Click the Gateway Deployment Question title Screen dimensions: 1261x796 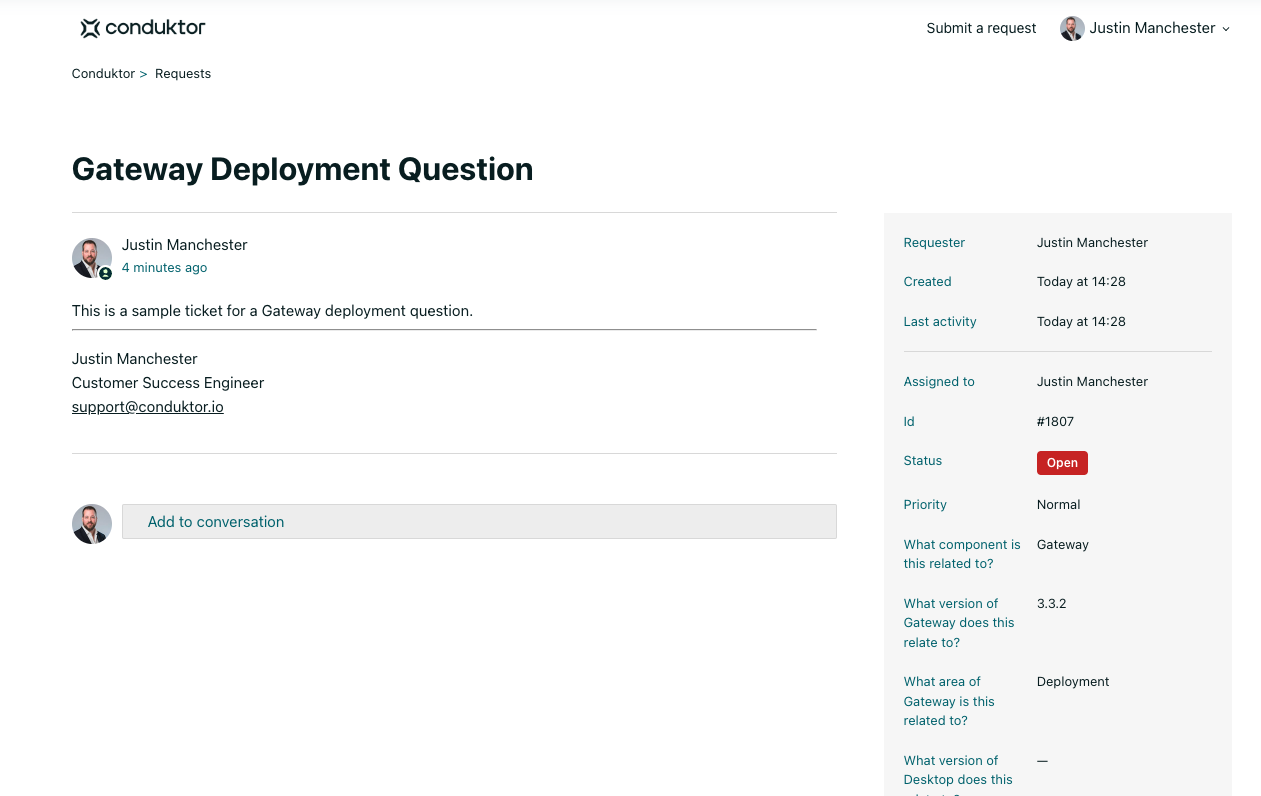point(302,169)
